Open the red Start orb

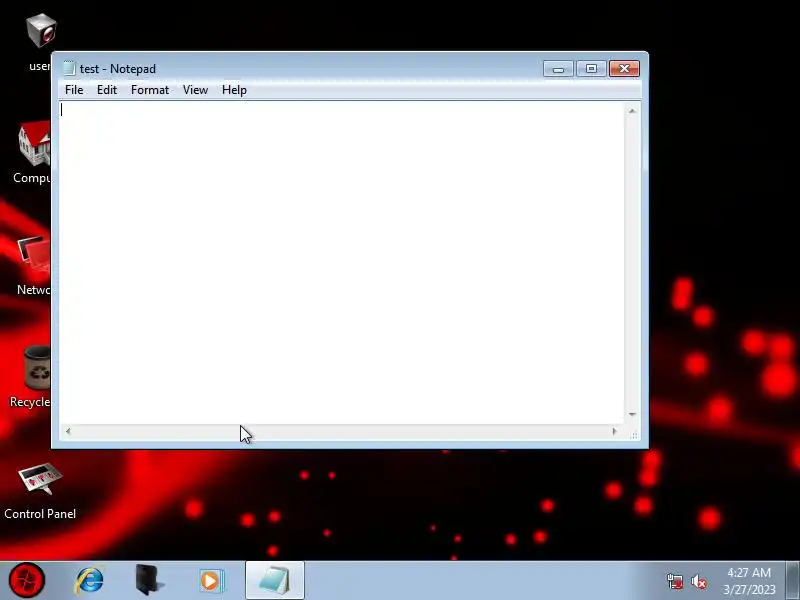coord(27,580)
